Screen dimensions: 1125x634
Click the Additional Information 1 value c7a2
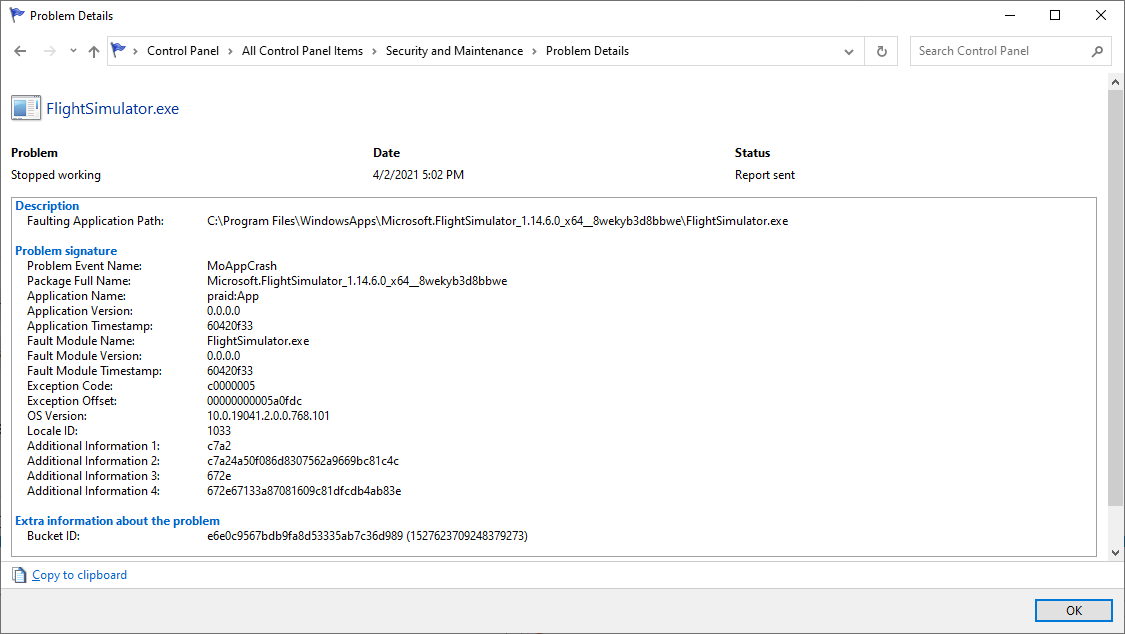(219, 446)
